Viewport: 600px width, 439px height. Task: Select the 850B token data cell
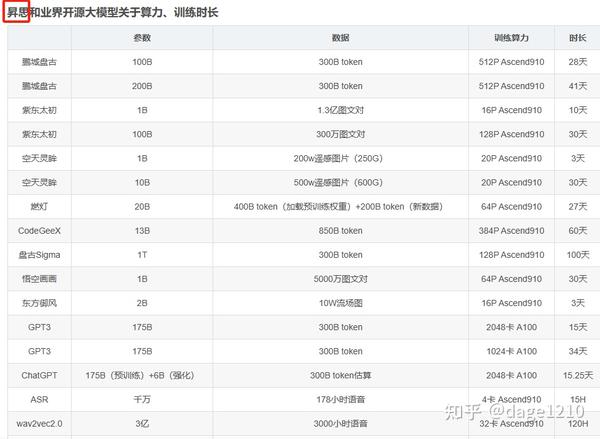pyautogui.click(x=340, y=231)
